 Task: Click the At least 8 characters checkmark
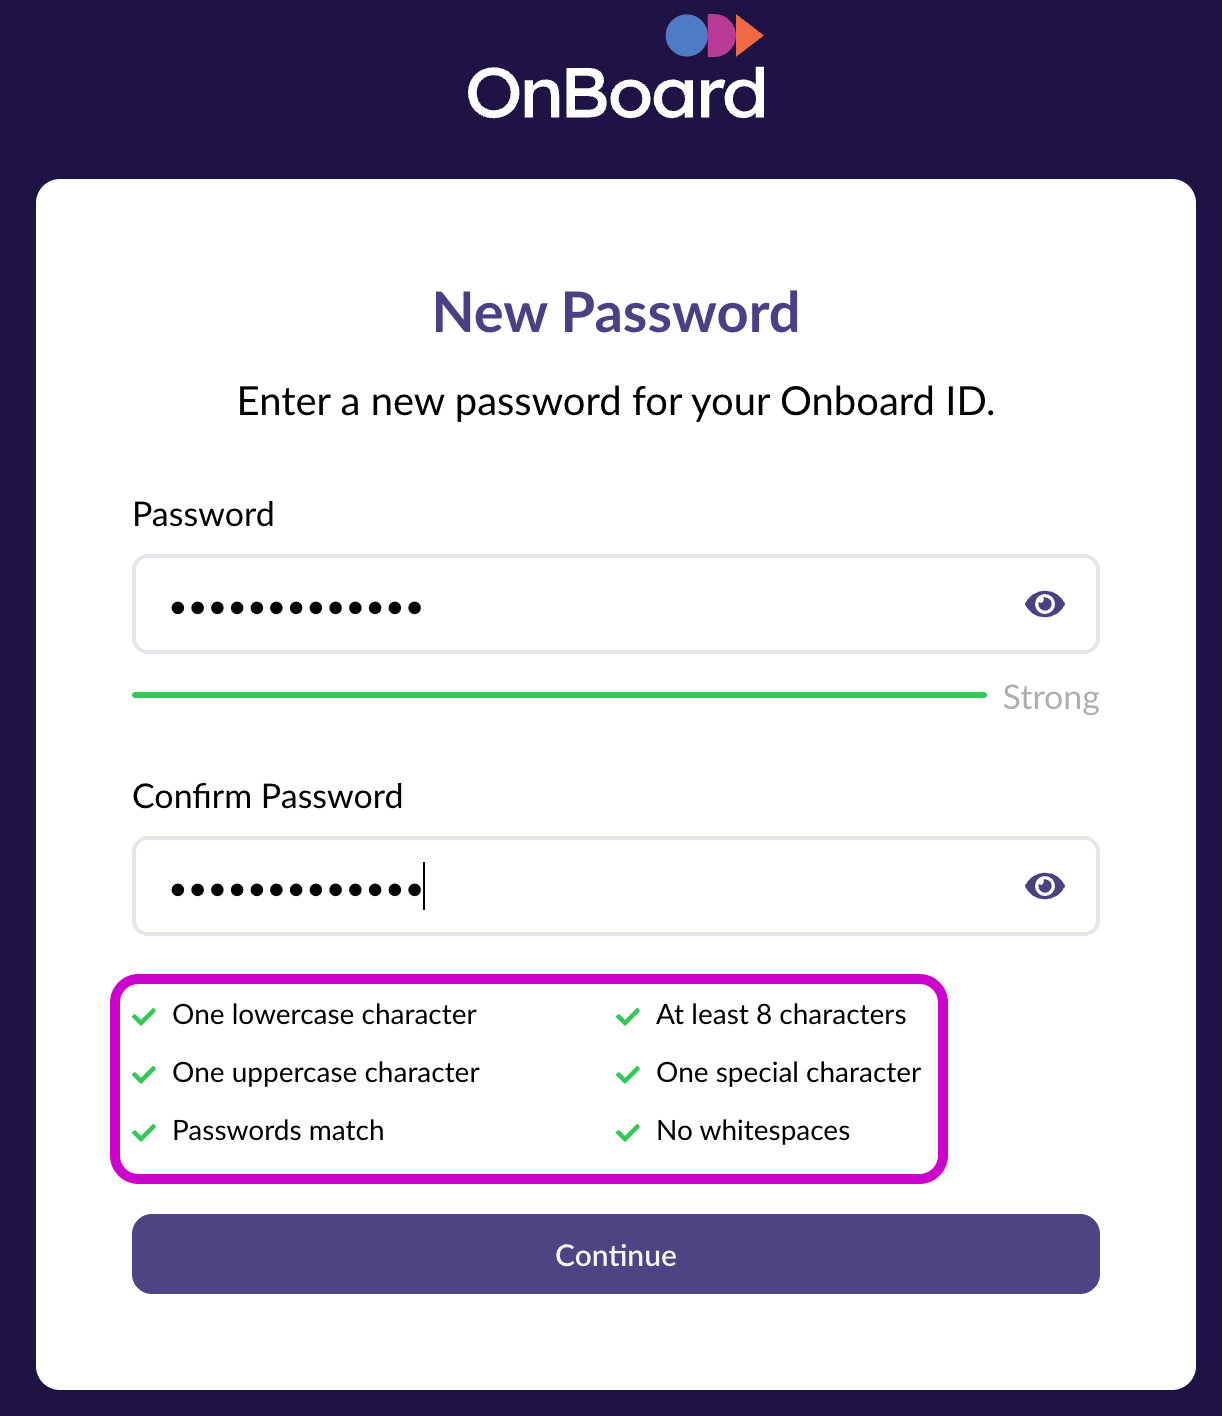tap(628, 1017)
